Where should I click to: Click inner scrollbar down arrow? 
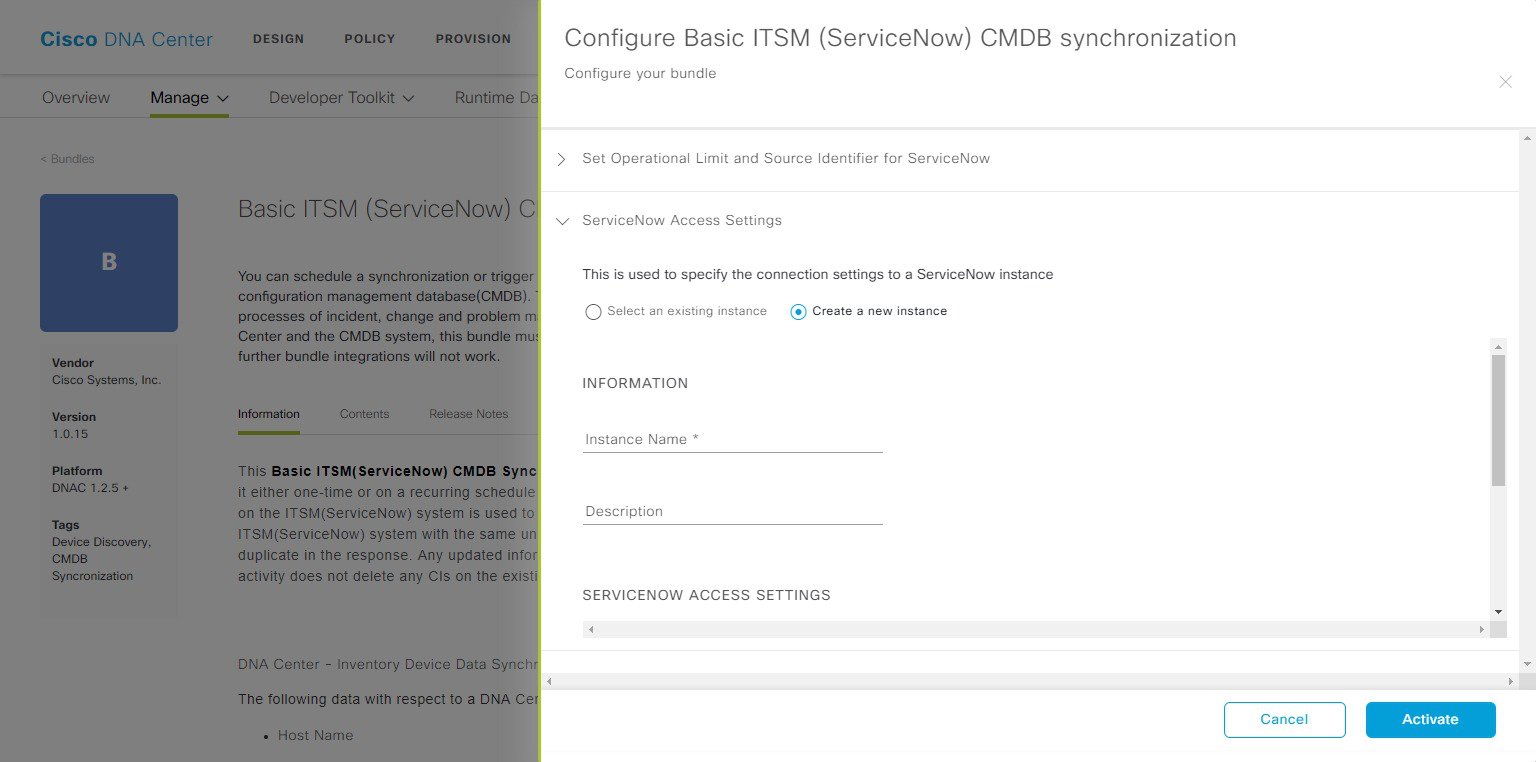[1498, 611]
